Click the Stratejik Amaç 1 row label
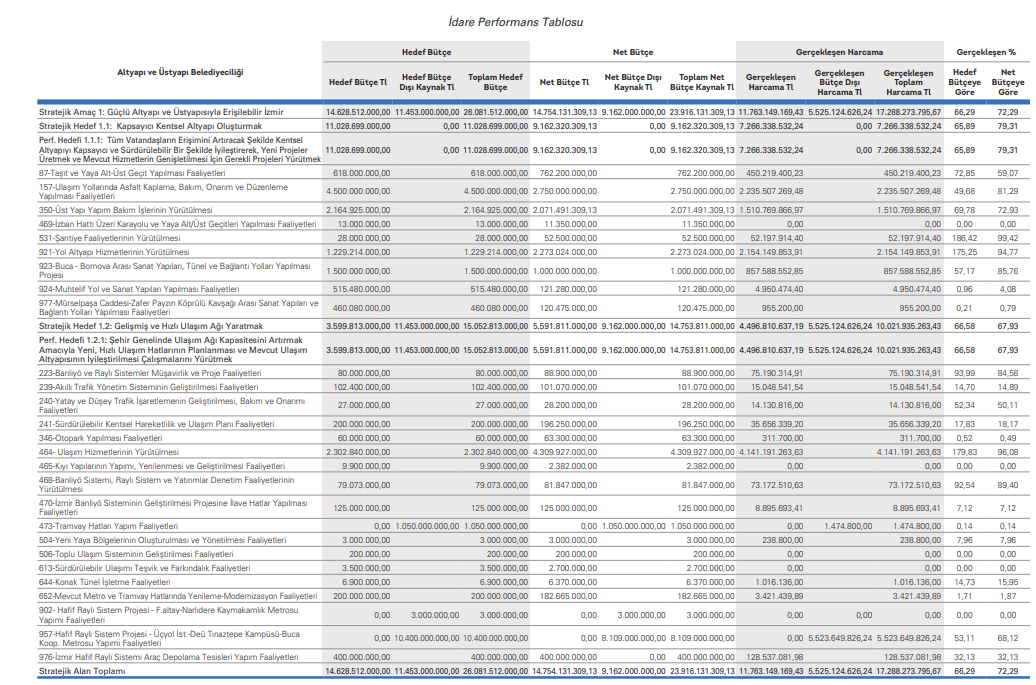The image size is (1036, 685). tap(161, 112)
